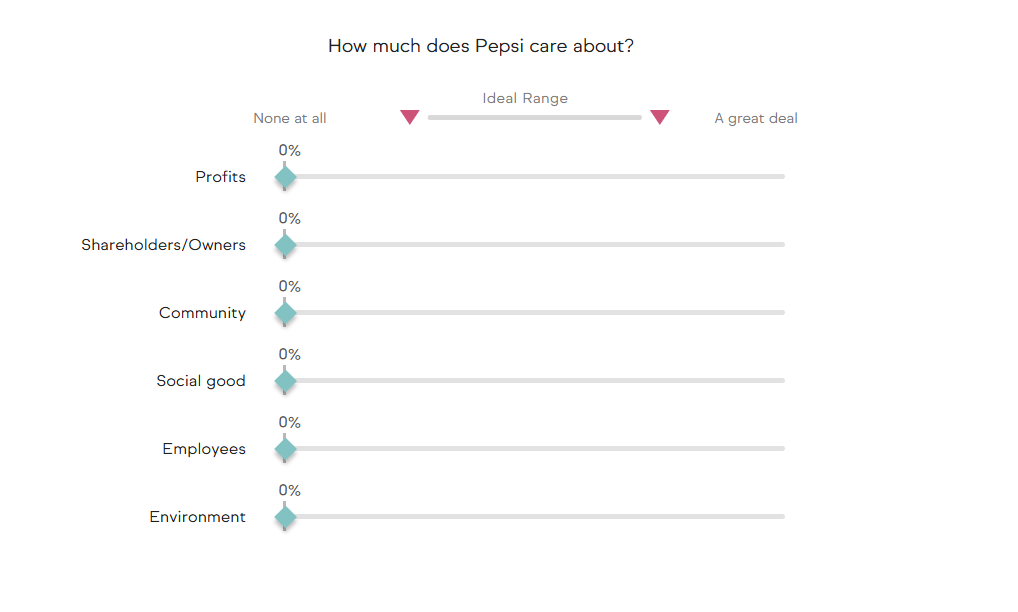
Task: Click the 'A great deal' scale label
Action: [x=756, y=118]
